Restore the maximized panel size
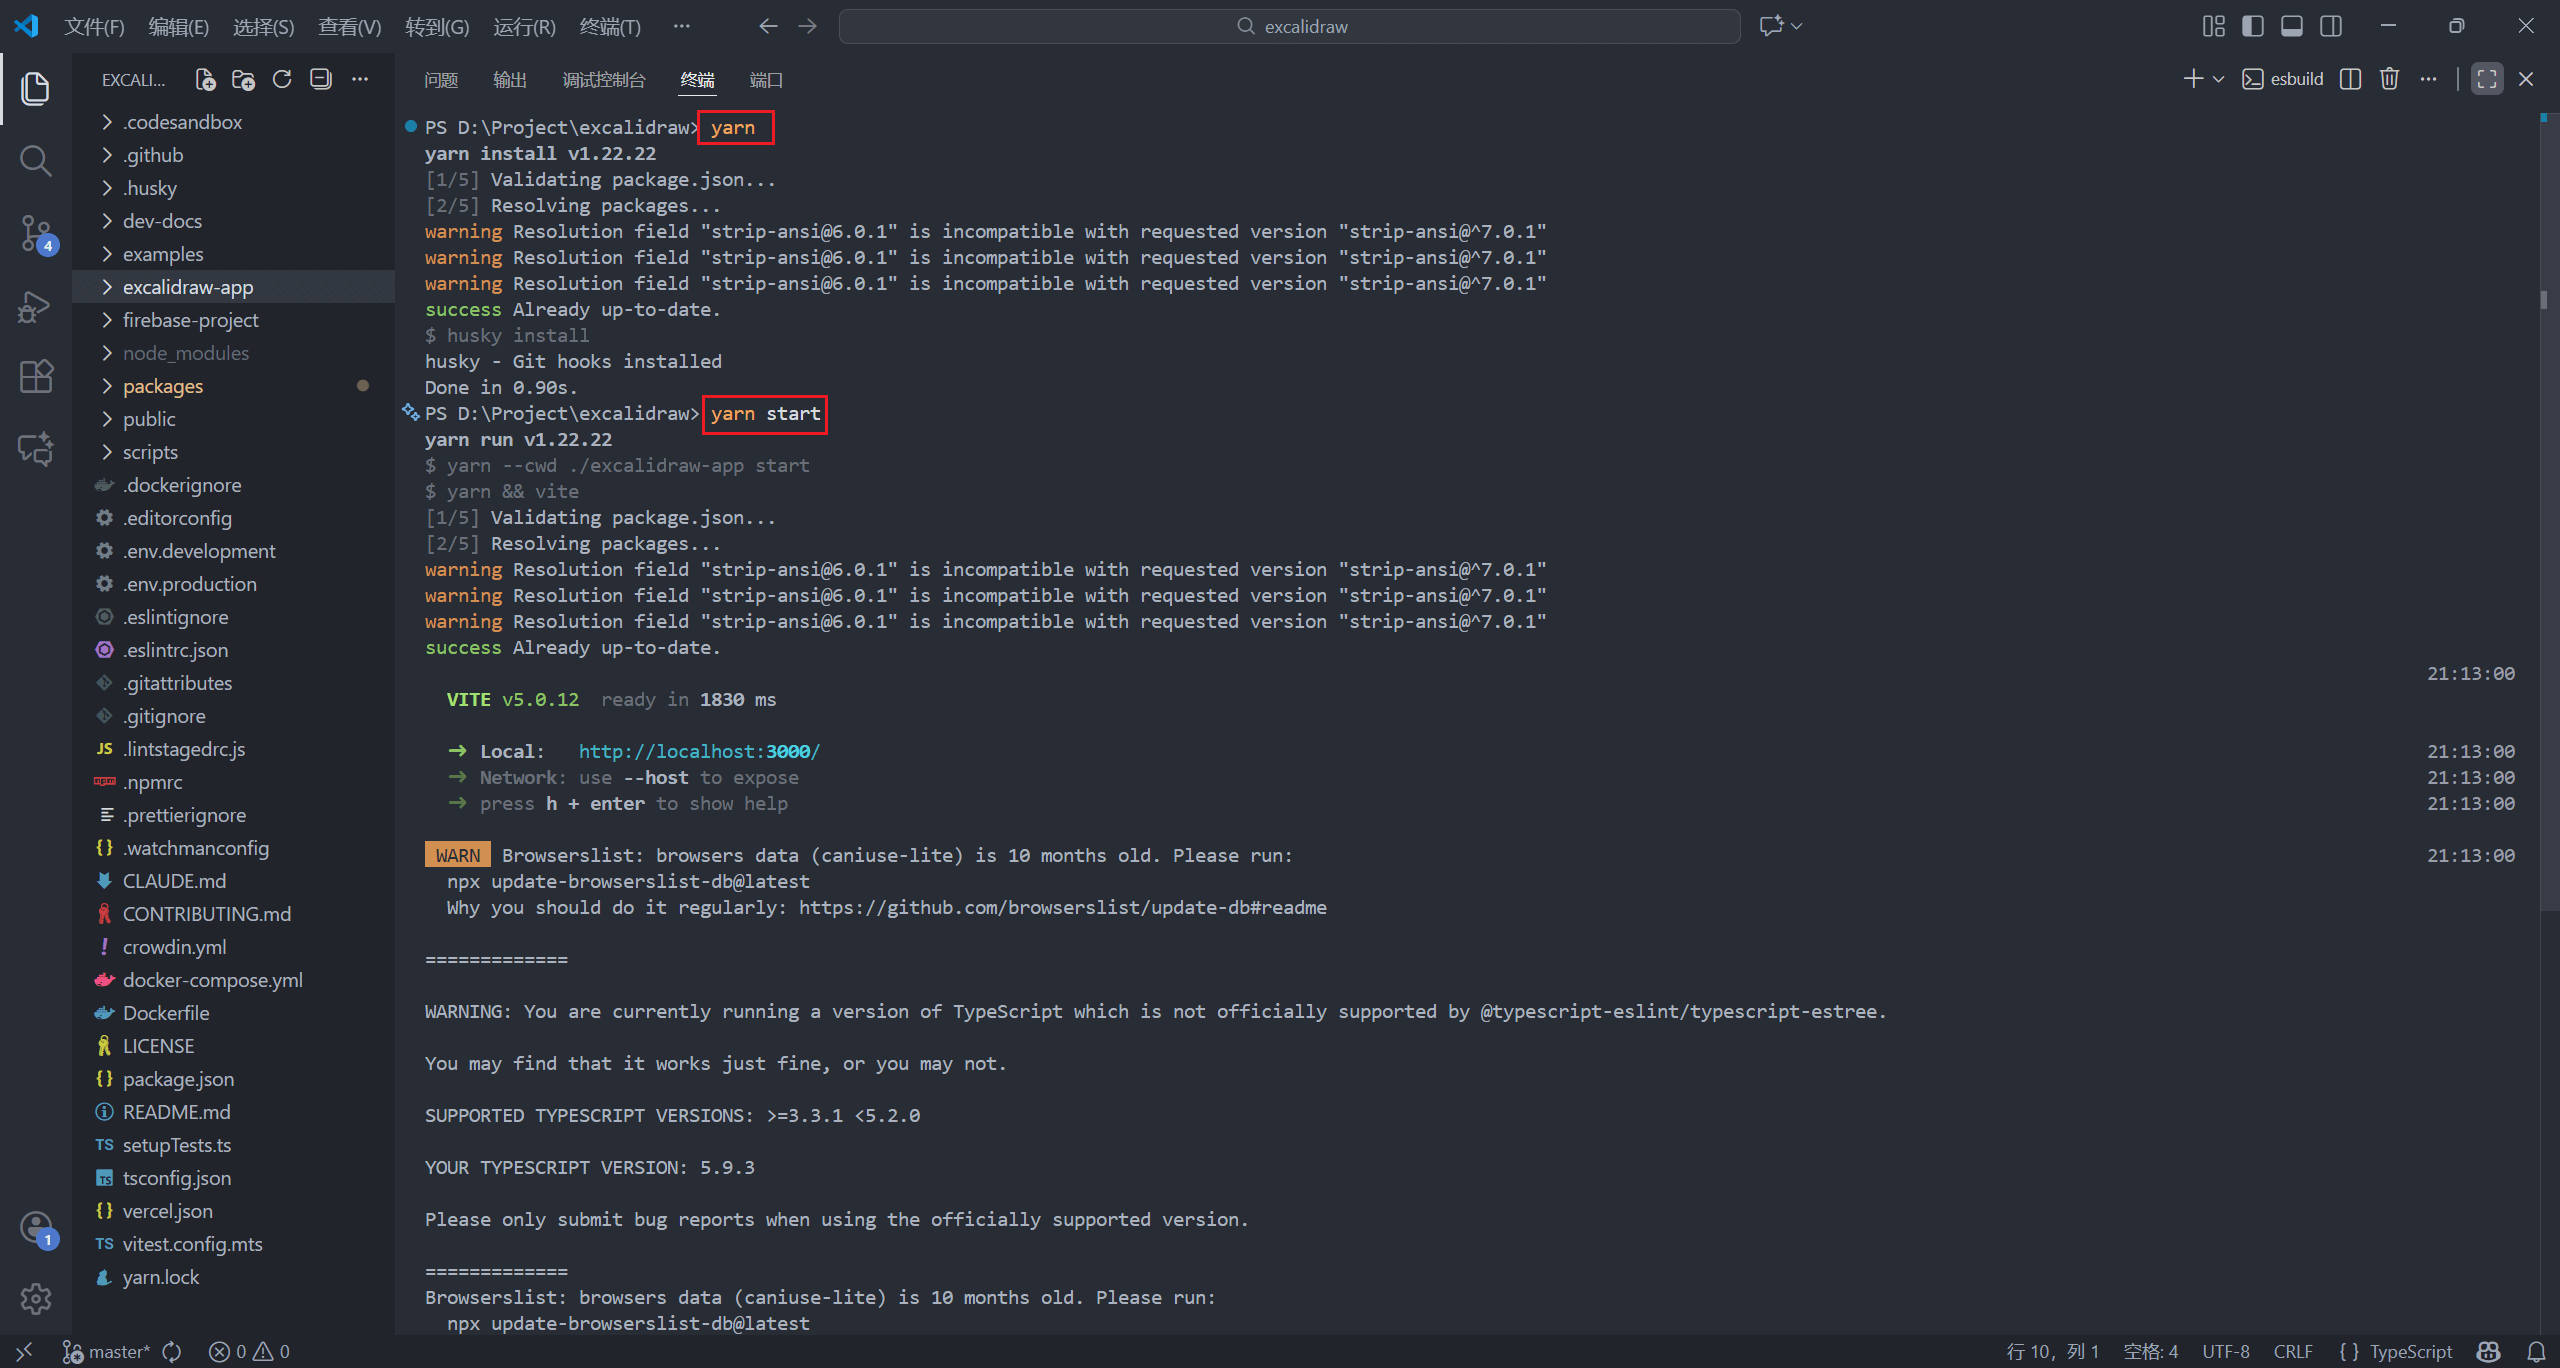2560x1368 pixels. [2486, 79]
